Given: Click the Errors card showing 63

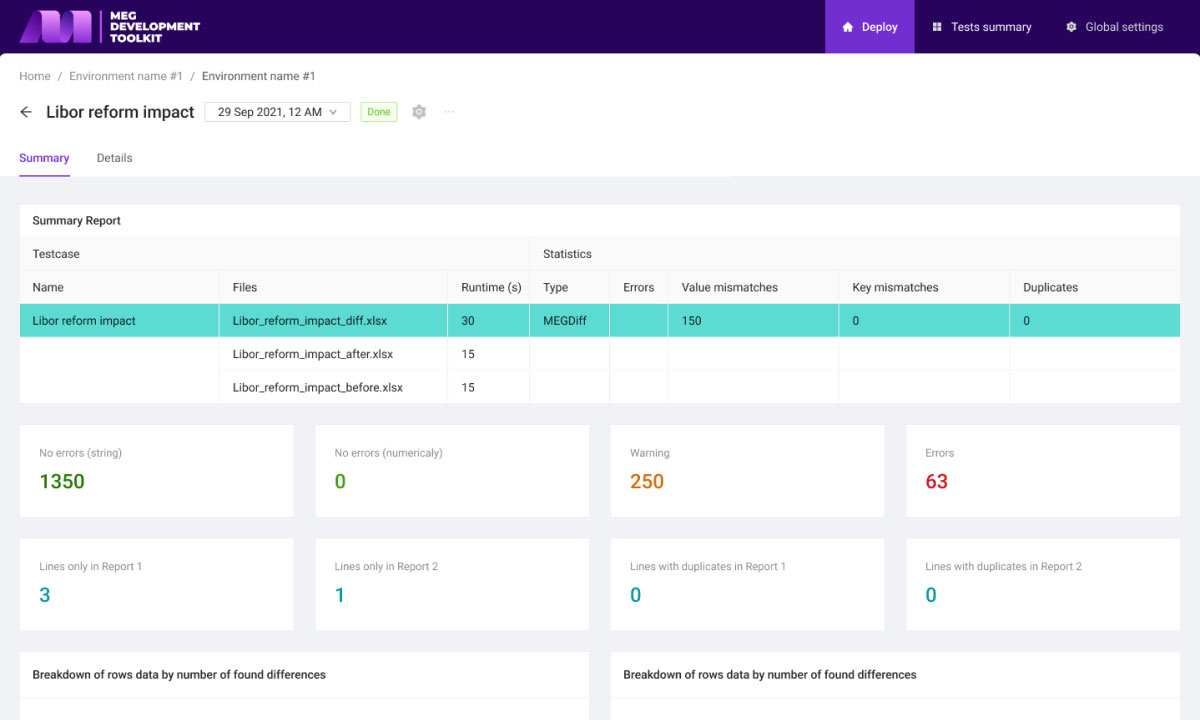Looking at the screenshot, I should click(x=1043, y=471).
